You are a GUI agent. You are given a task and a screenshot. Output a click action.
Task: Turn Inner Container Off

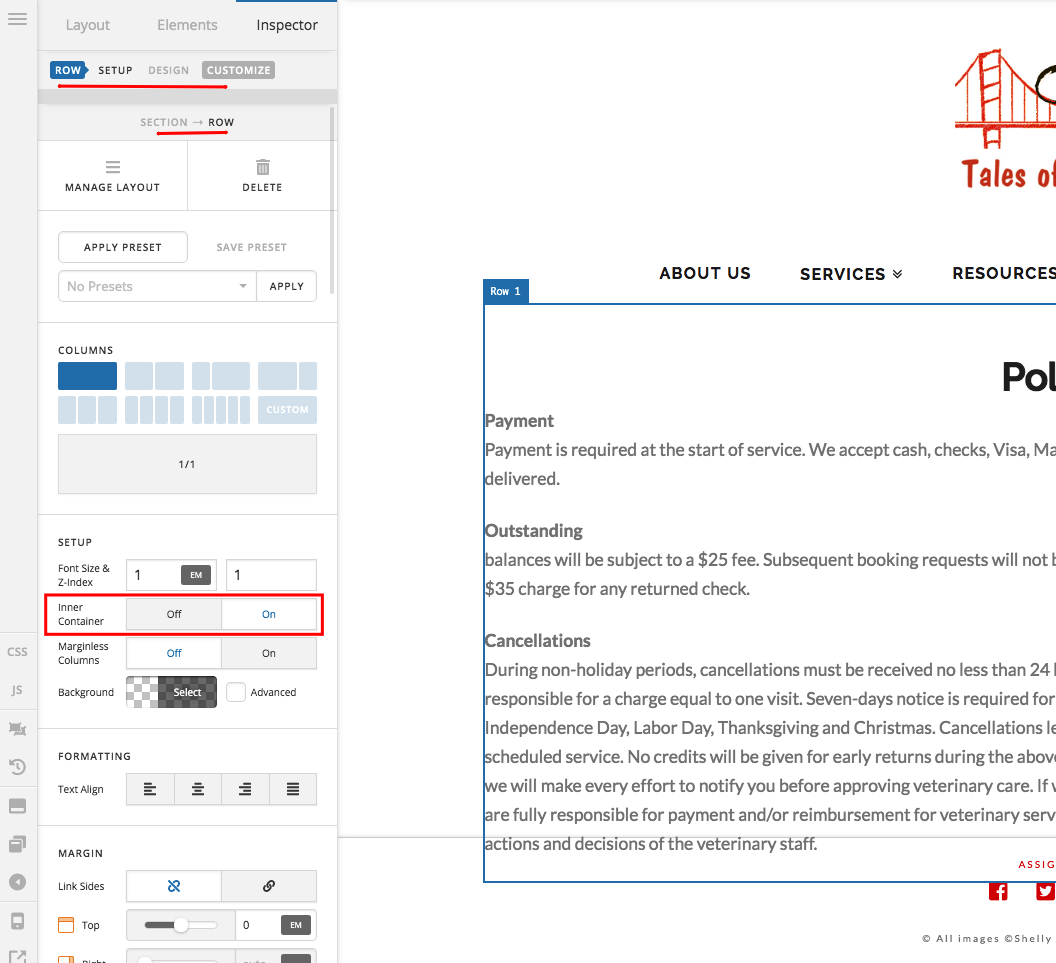174,614
